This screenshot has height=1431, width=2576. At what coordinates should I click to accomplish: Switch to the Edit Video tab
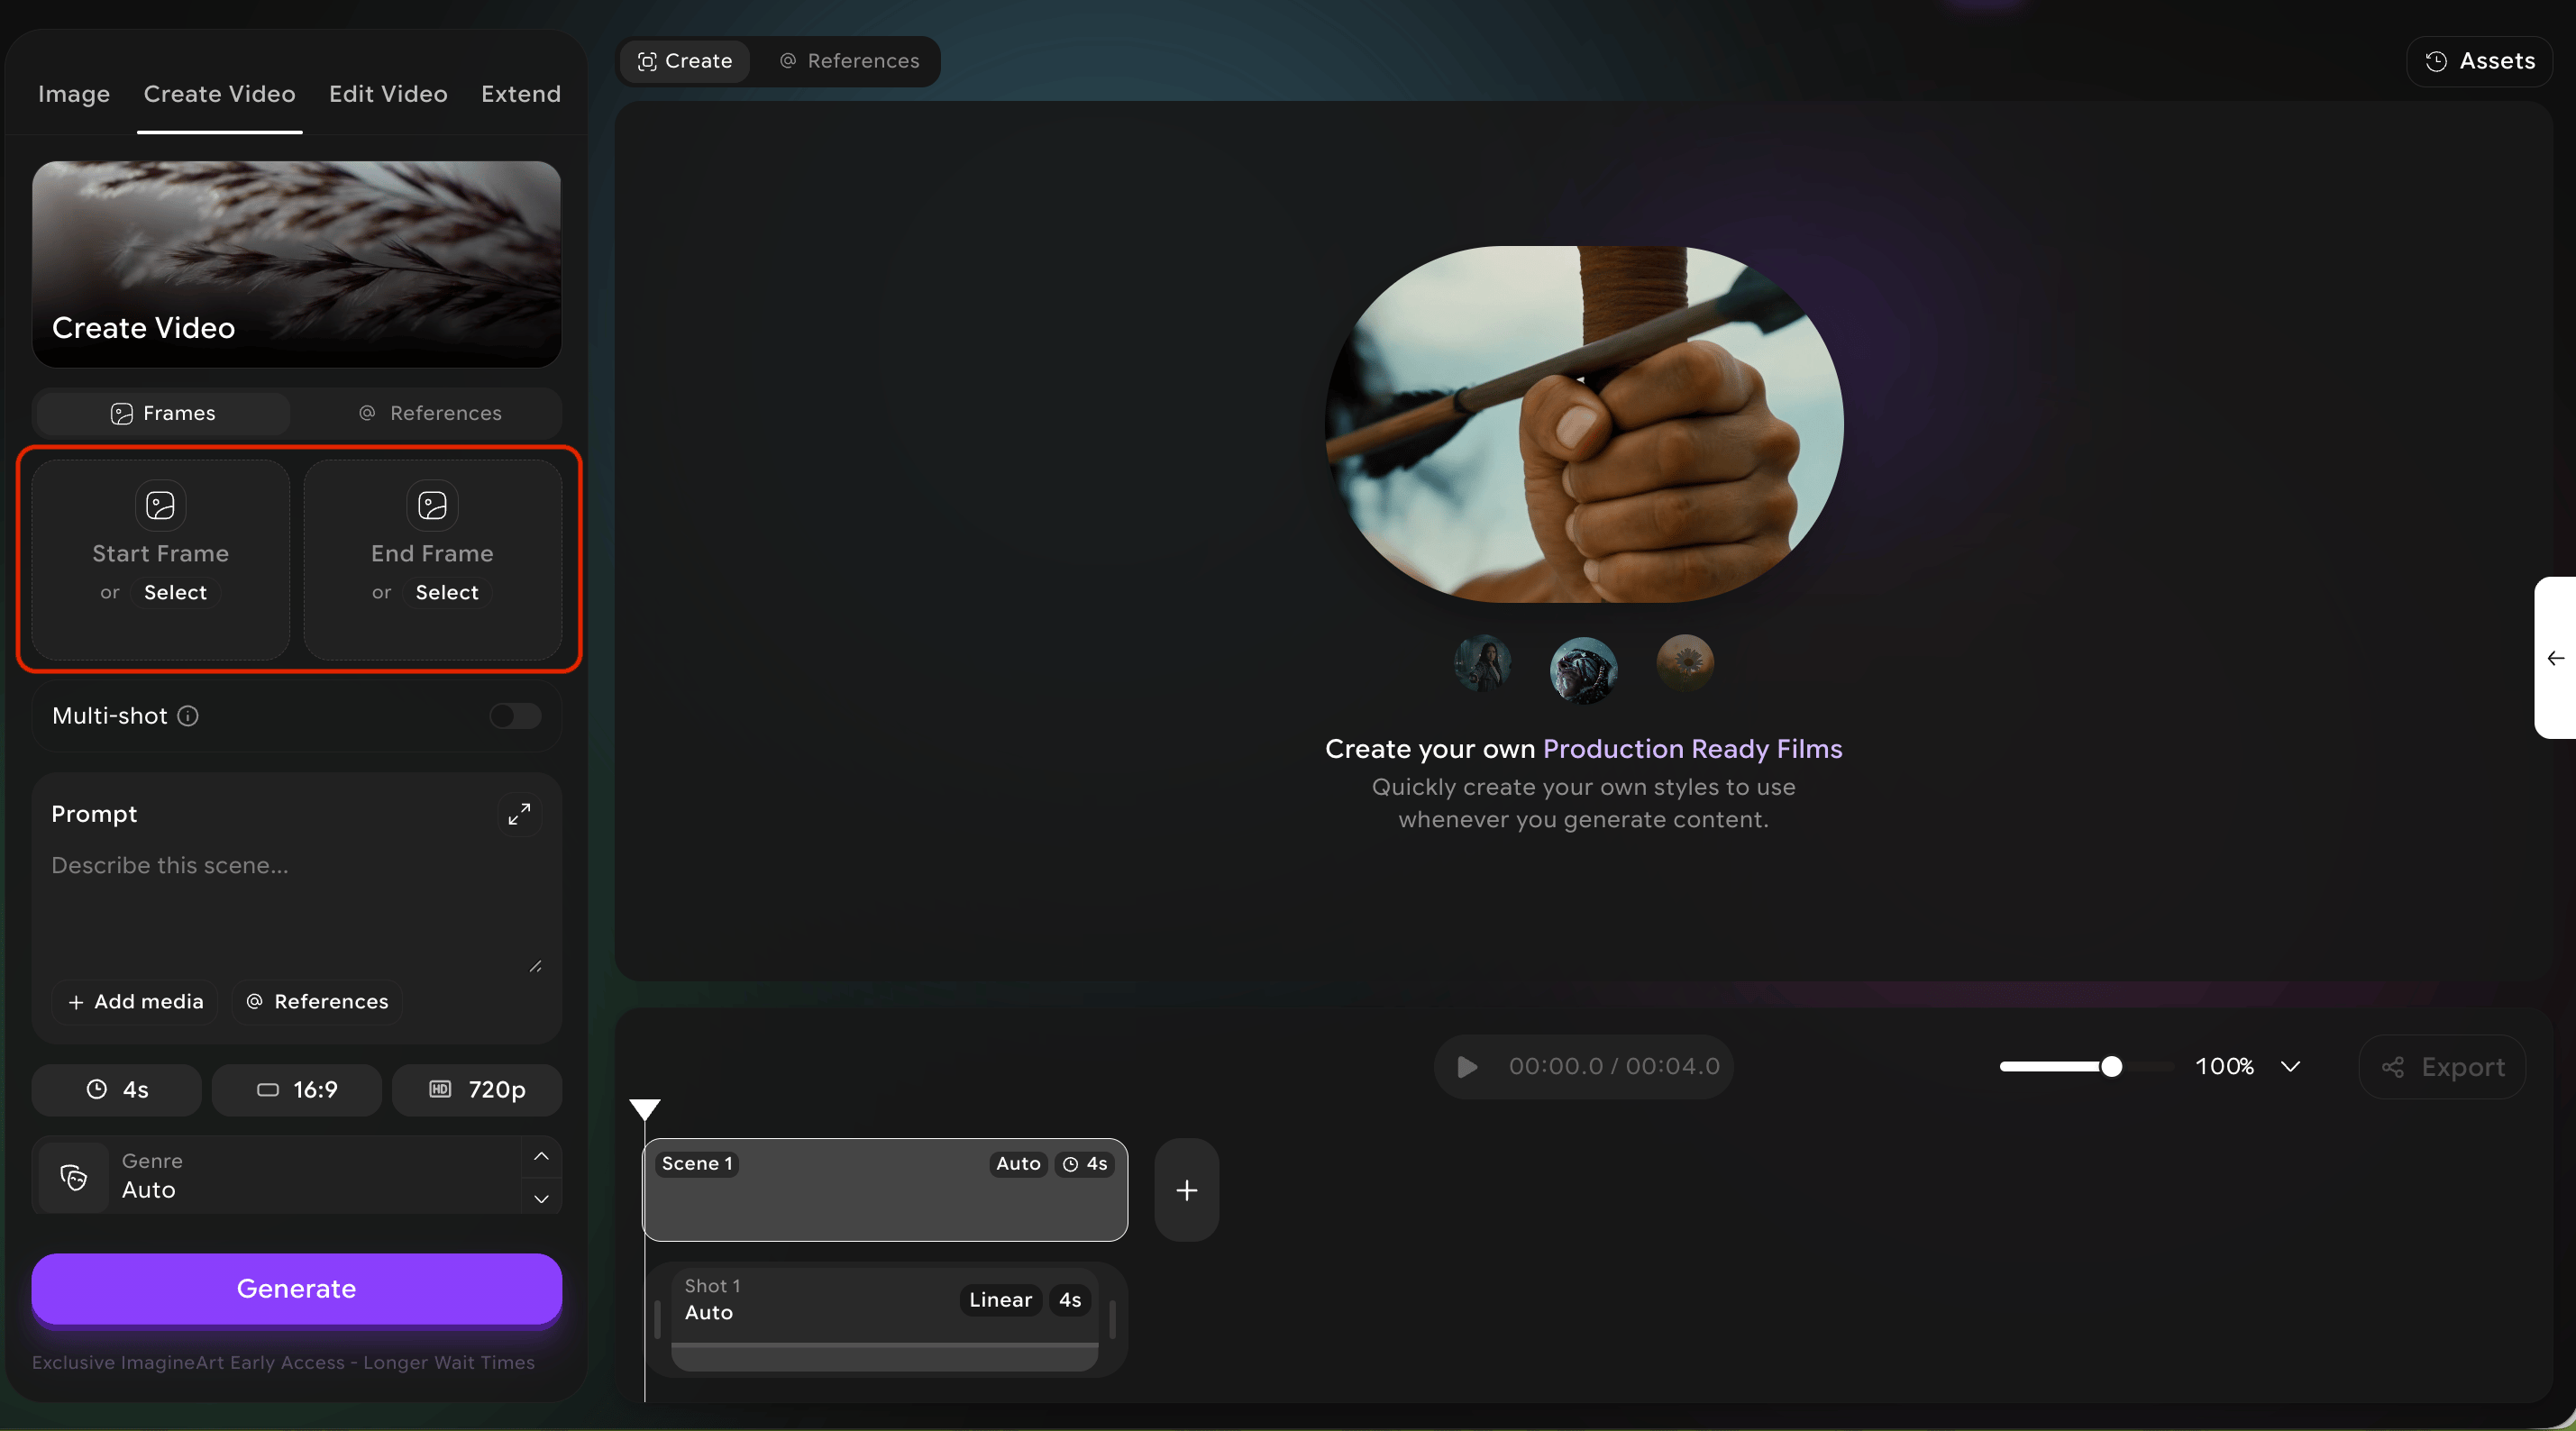point(388,94)
